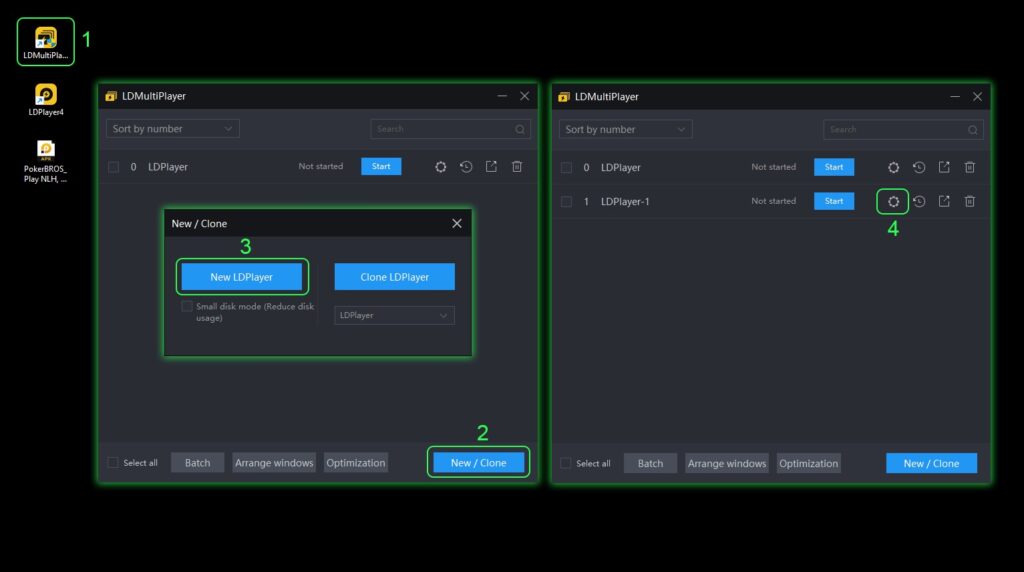The image size is (1024, 572).
Task: Click Arrange windows in left window
Action: 274,462
